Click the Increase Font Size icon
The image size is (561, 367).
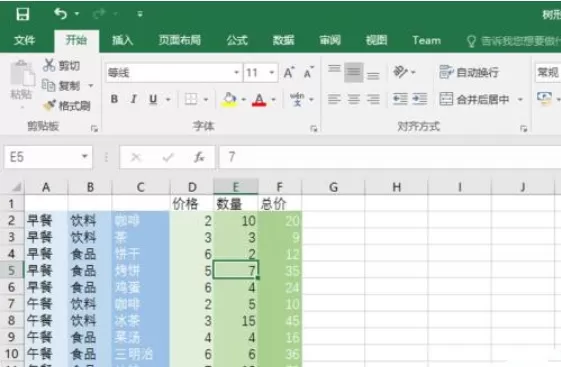pos(289,73)
